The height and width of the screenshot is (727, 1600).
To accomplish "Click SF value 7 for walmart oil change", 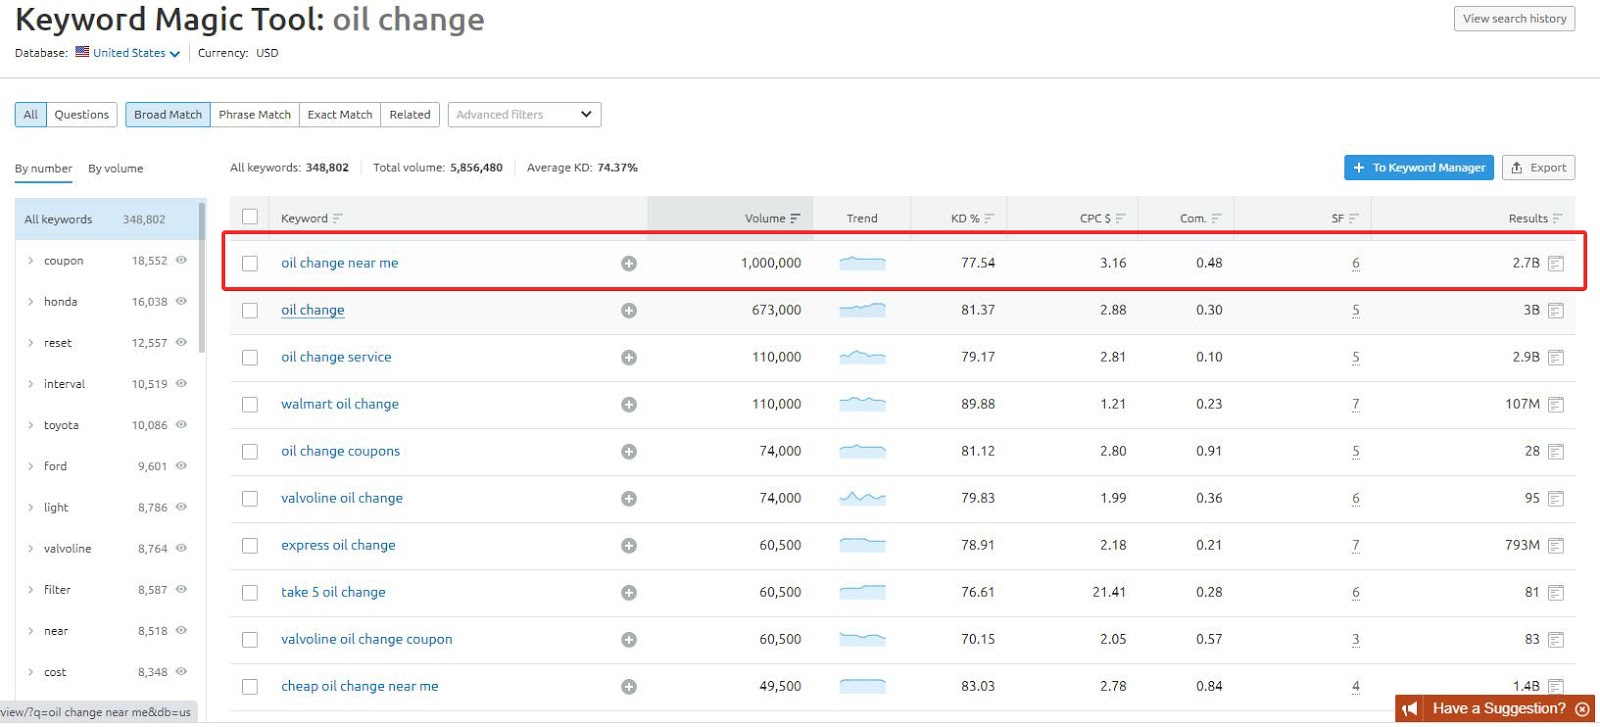I will point(1356,404).
